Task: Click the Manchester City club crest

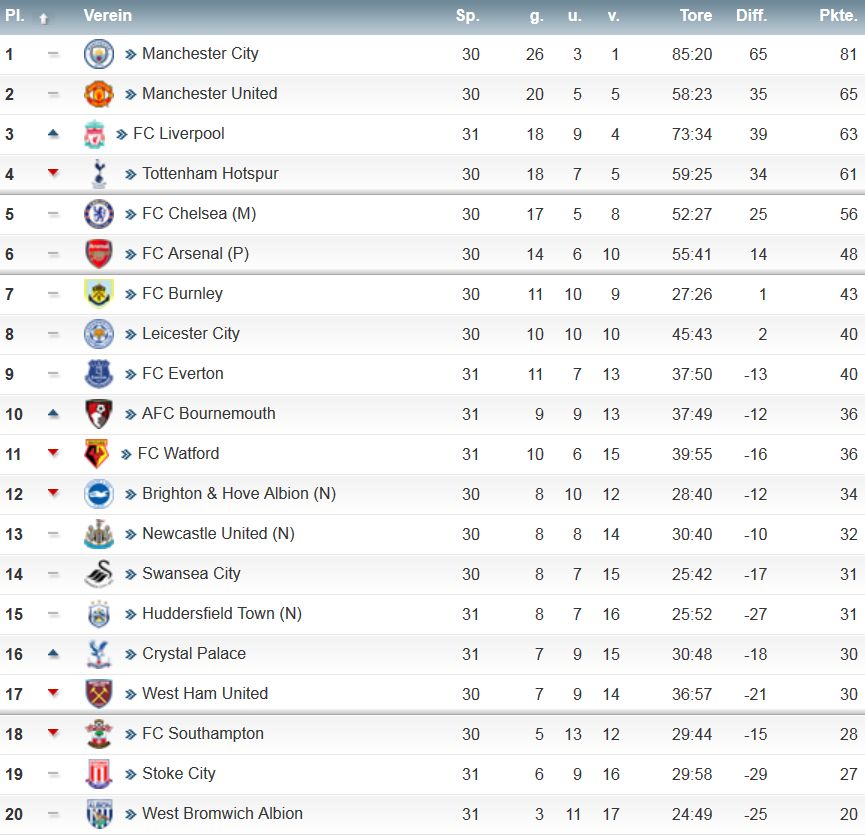Action: pos(99,54)
